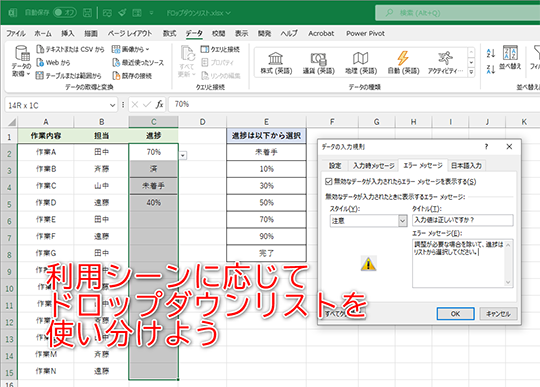Click the error message text area

(x=458, y=263)
